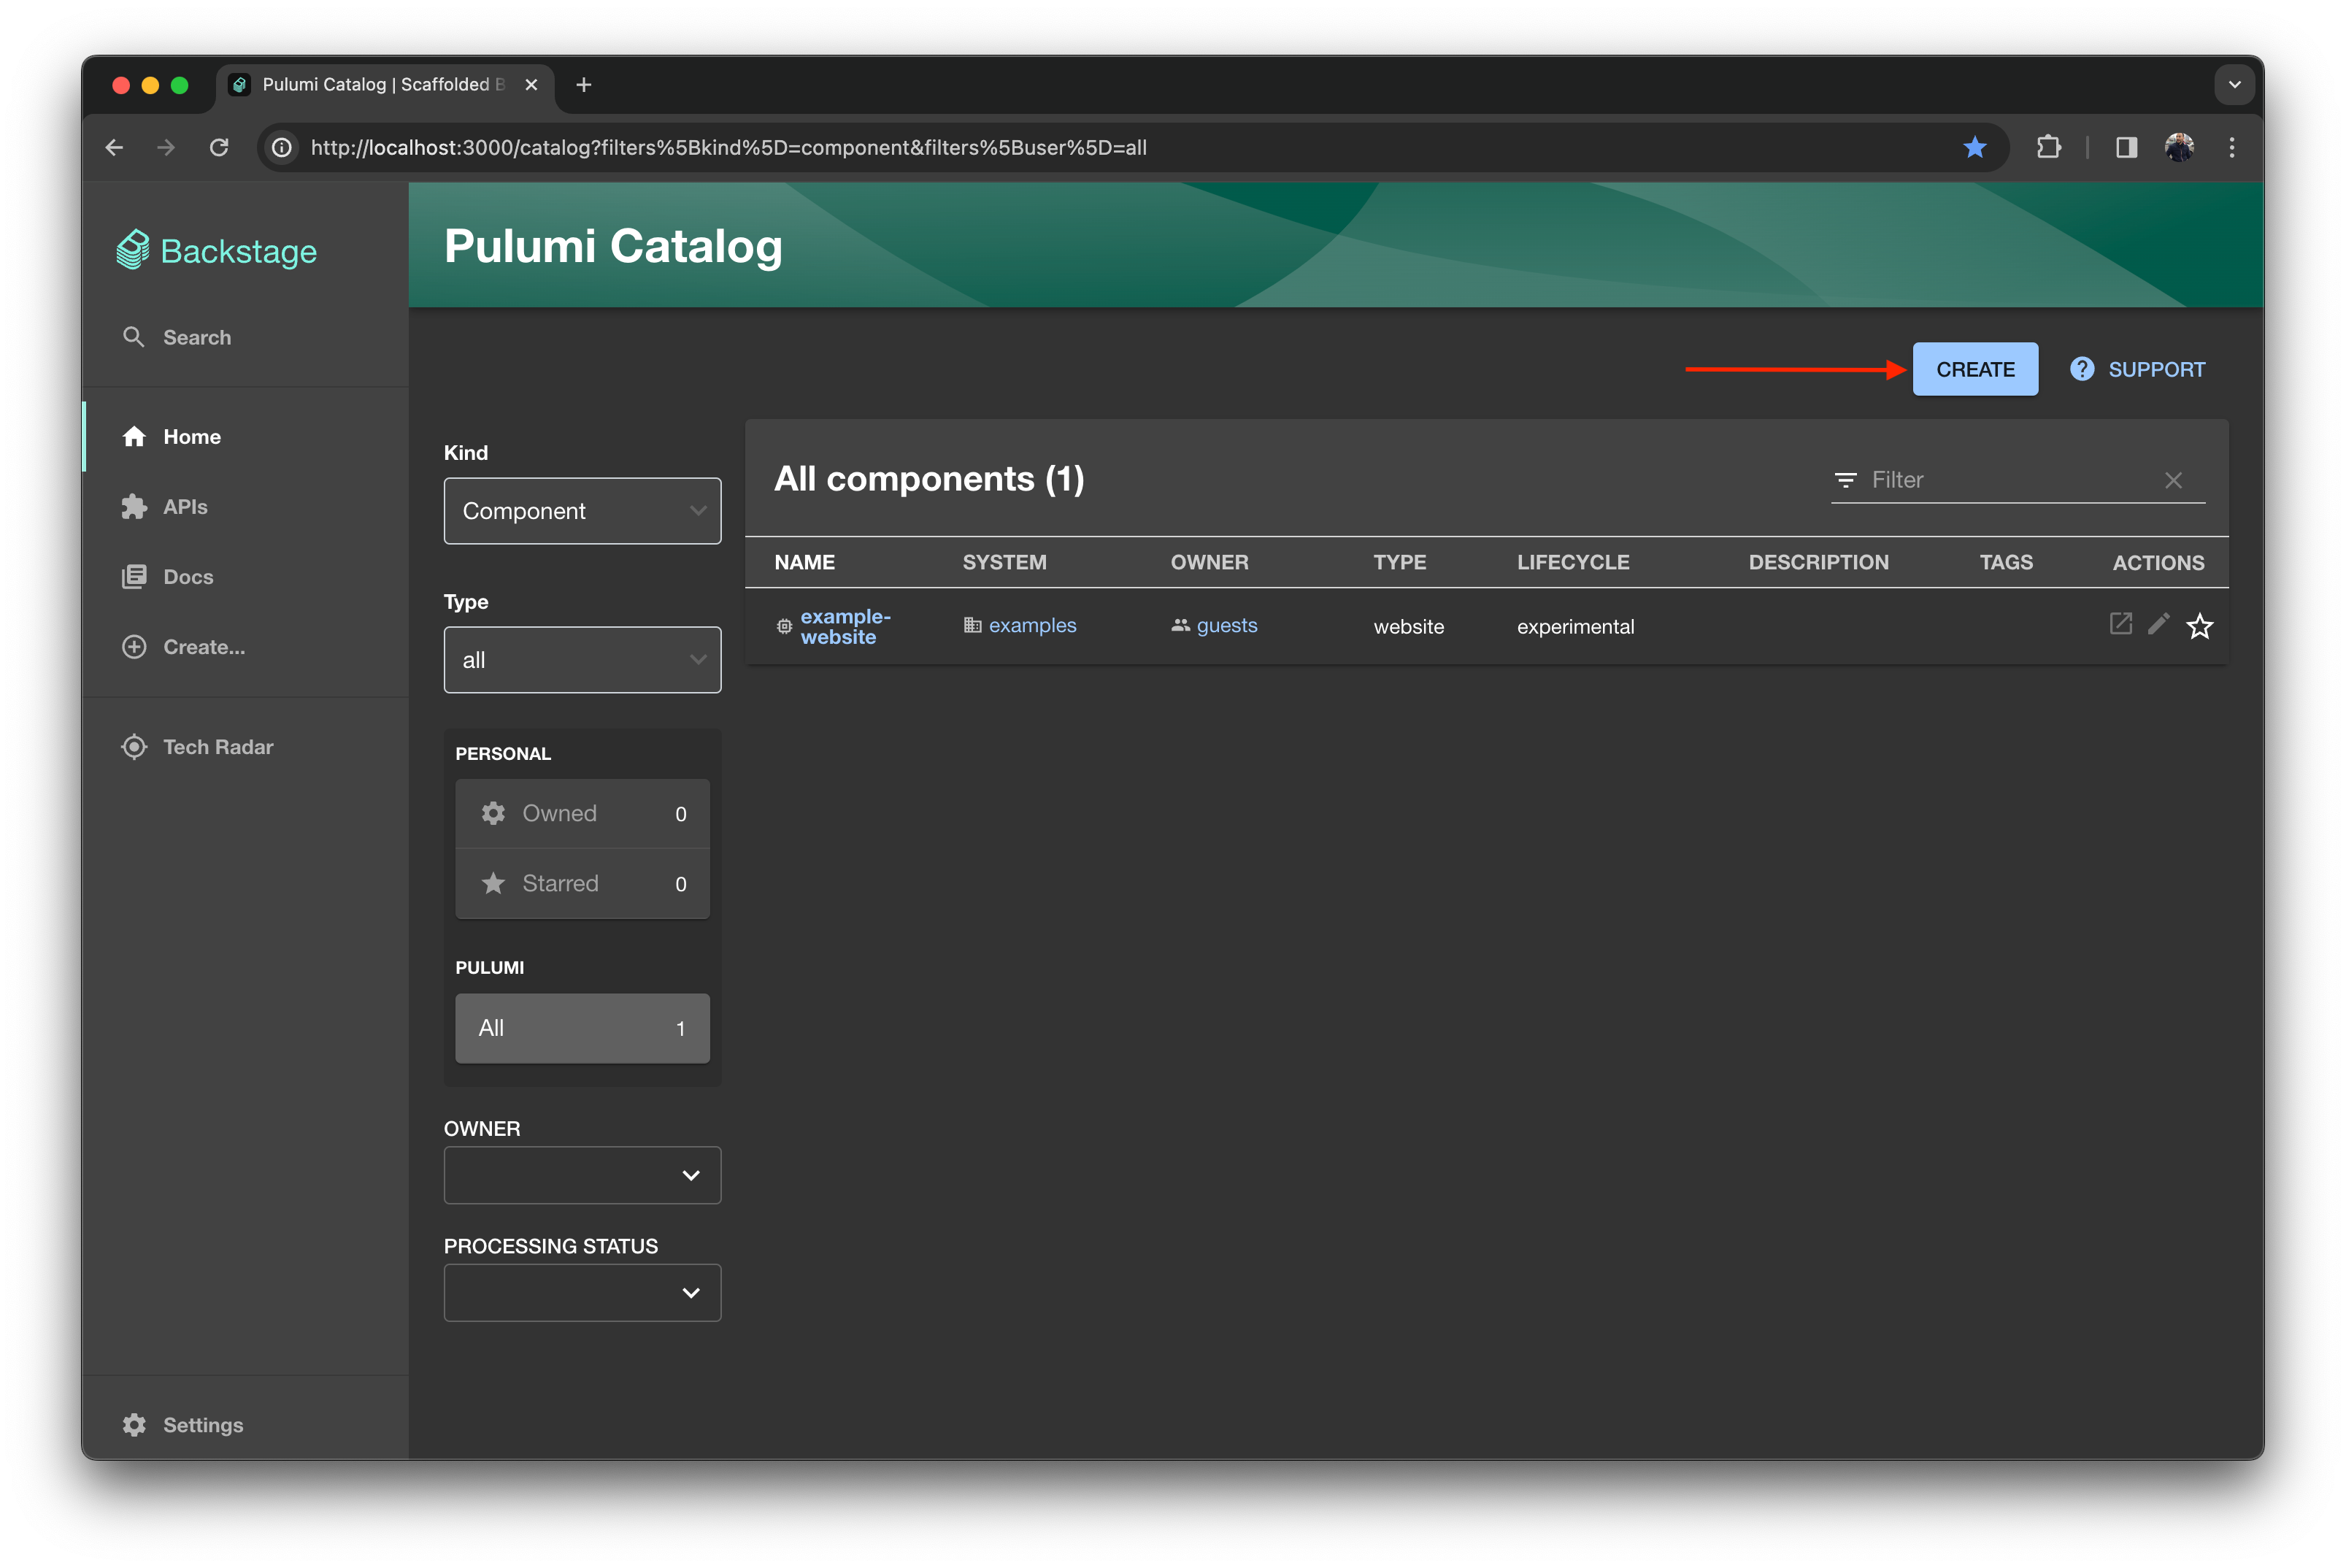This screenshot has width=2346, height=1568.
Task: Click the blue CREATE button
Action: coord(1975,370)
